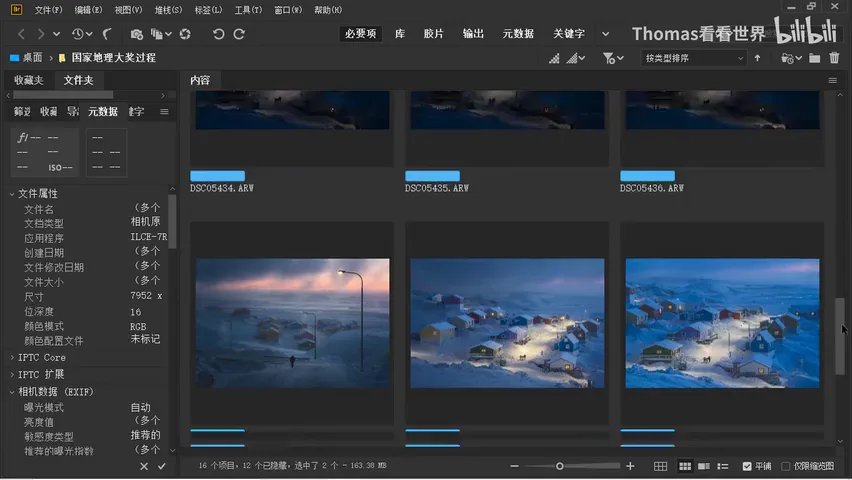The image size is (852, 480).
Task: Click the minus to shrink thumbnails
Action: 515,466
